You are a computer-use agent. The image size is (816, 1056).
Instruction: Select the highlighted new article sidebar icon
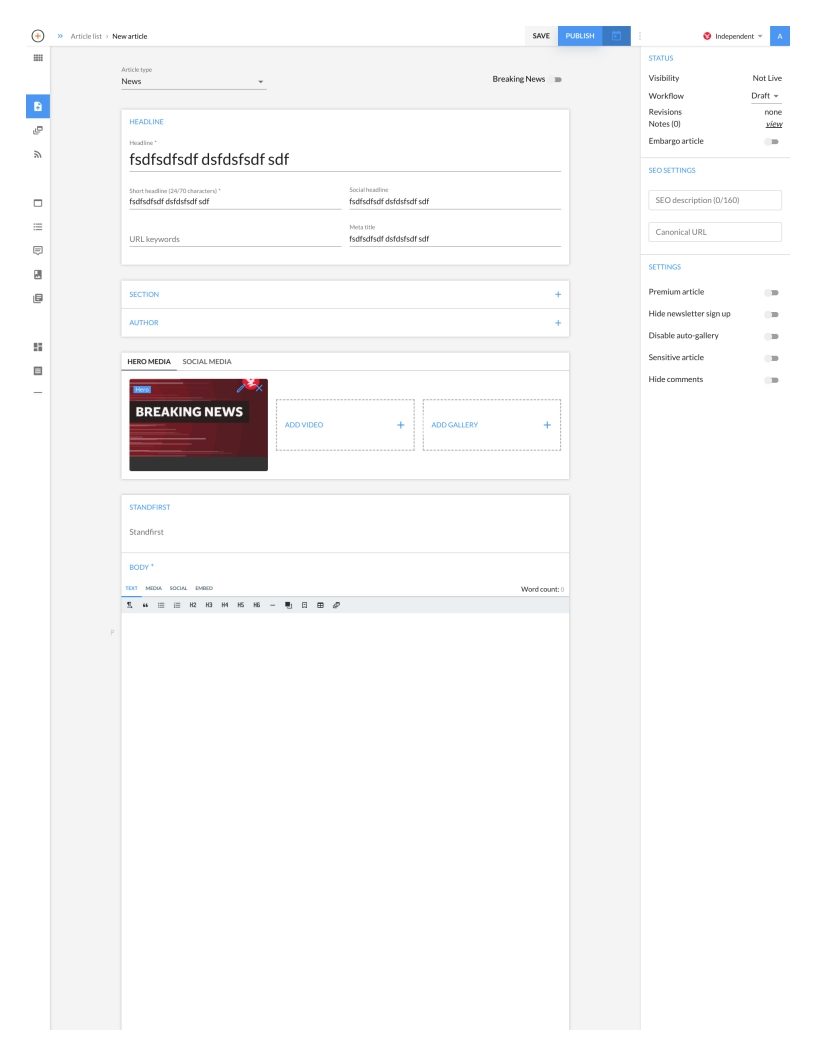[38, 106]
